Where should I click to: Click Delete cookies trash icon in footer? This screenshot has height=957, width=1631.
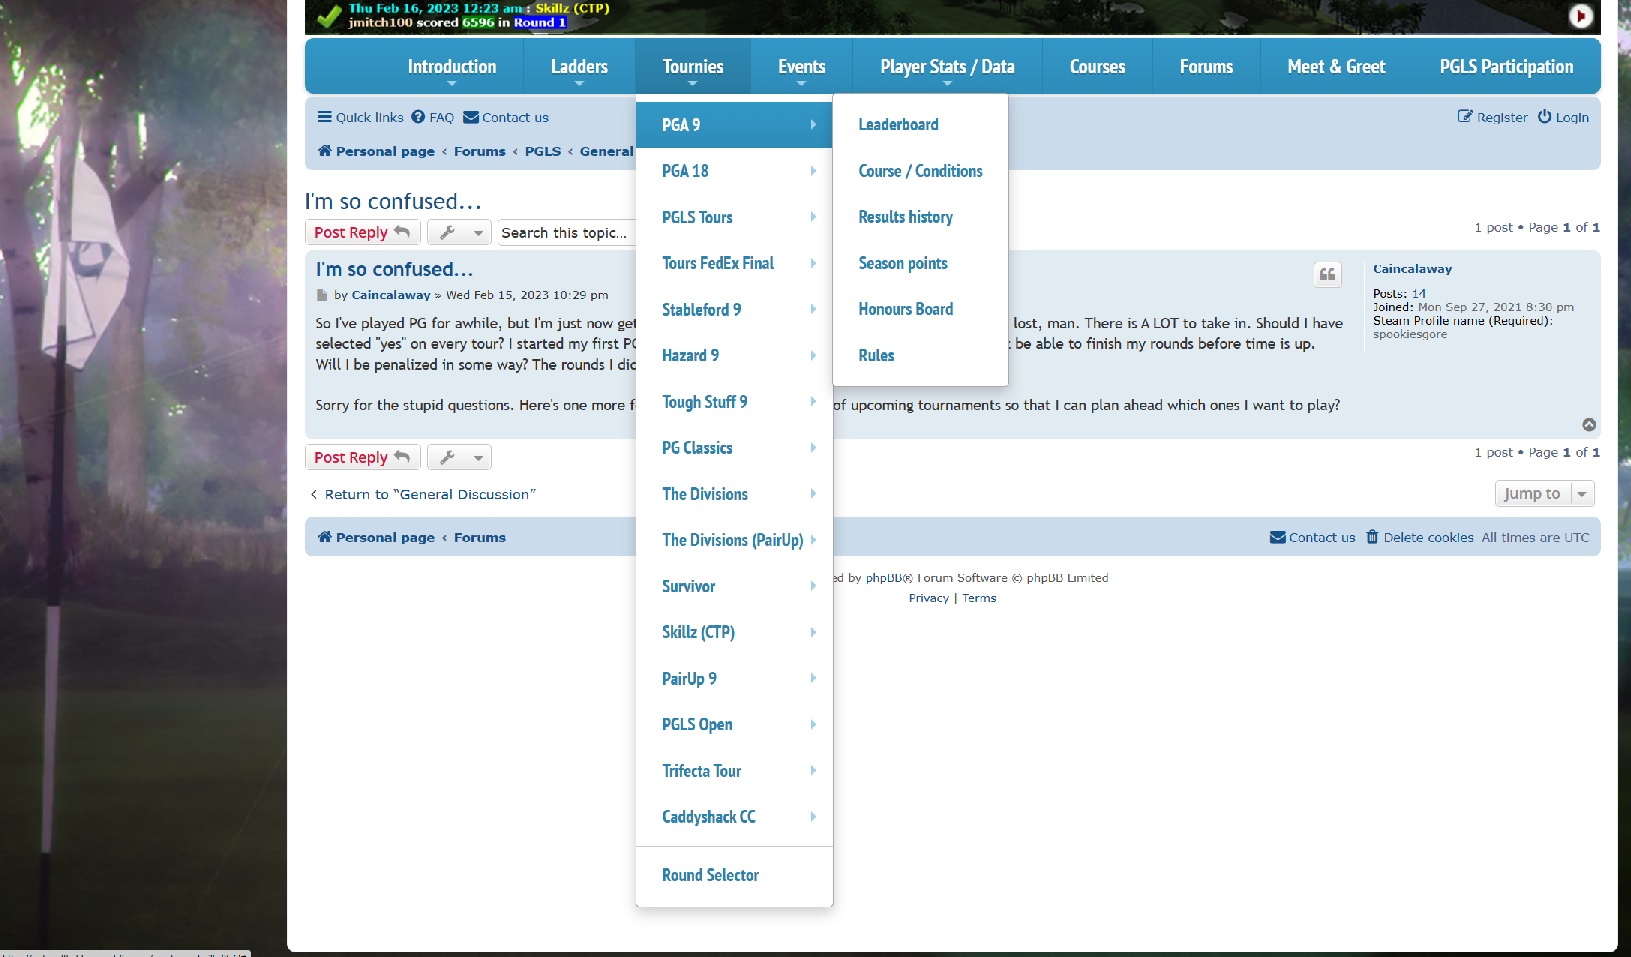pos(1372,537)
